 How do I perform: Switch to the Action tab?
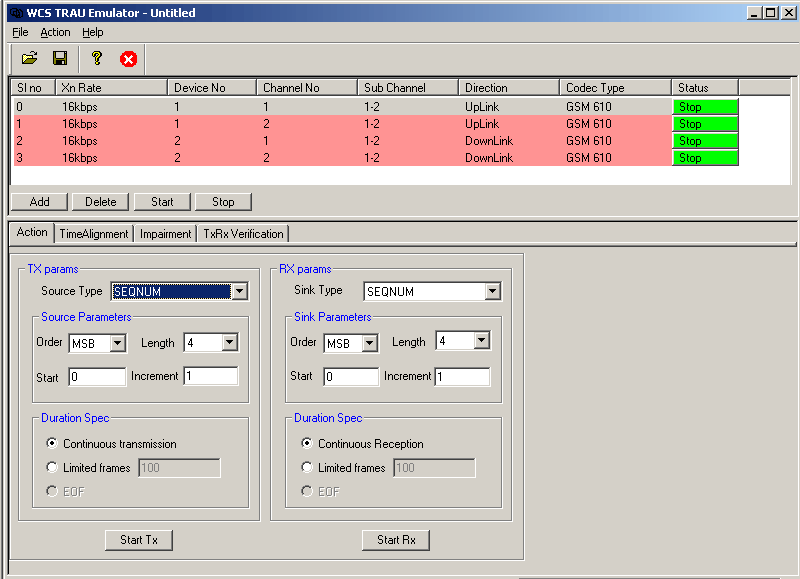(x=32, y=232)
